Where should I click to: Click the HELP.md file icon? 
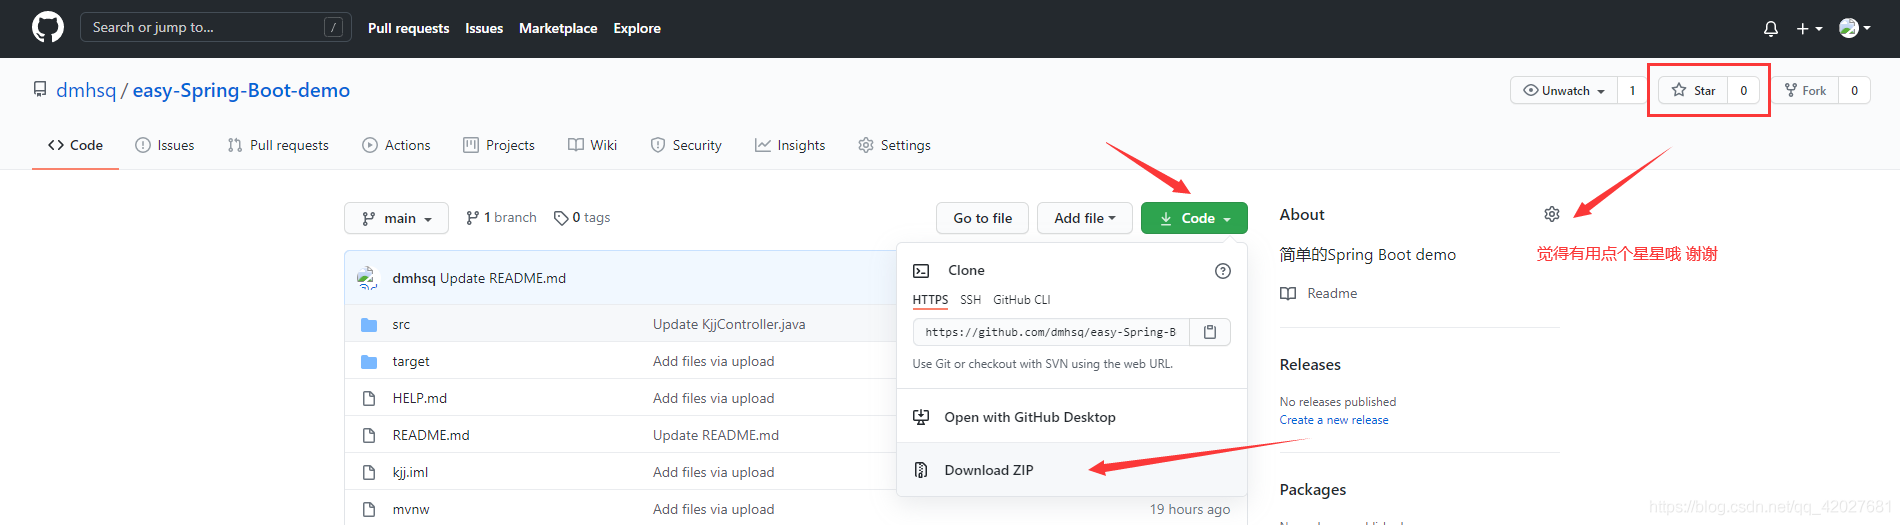coord(369,398)
